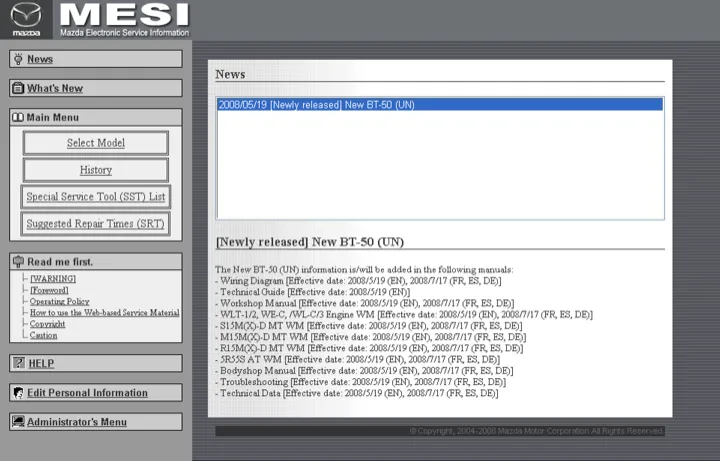
Task: Open the News link in sidebar
Action: [40, 59]
